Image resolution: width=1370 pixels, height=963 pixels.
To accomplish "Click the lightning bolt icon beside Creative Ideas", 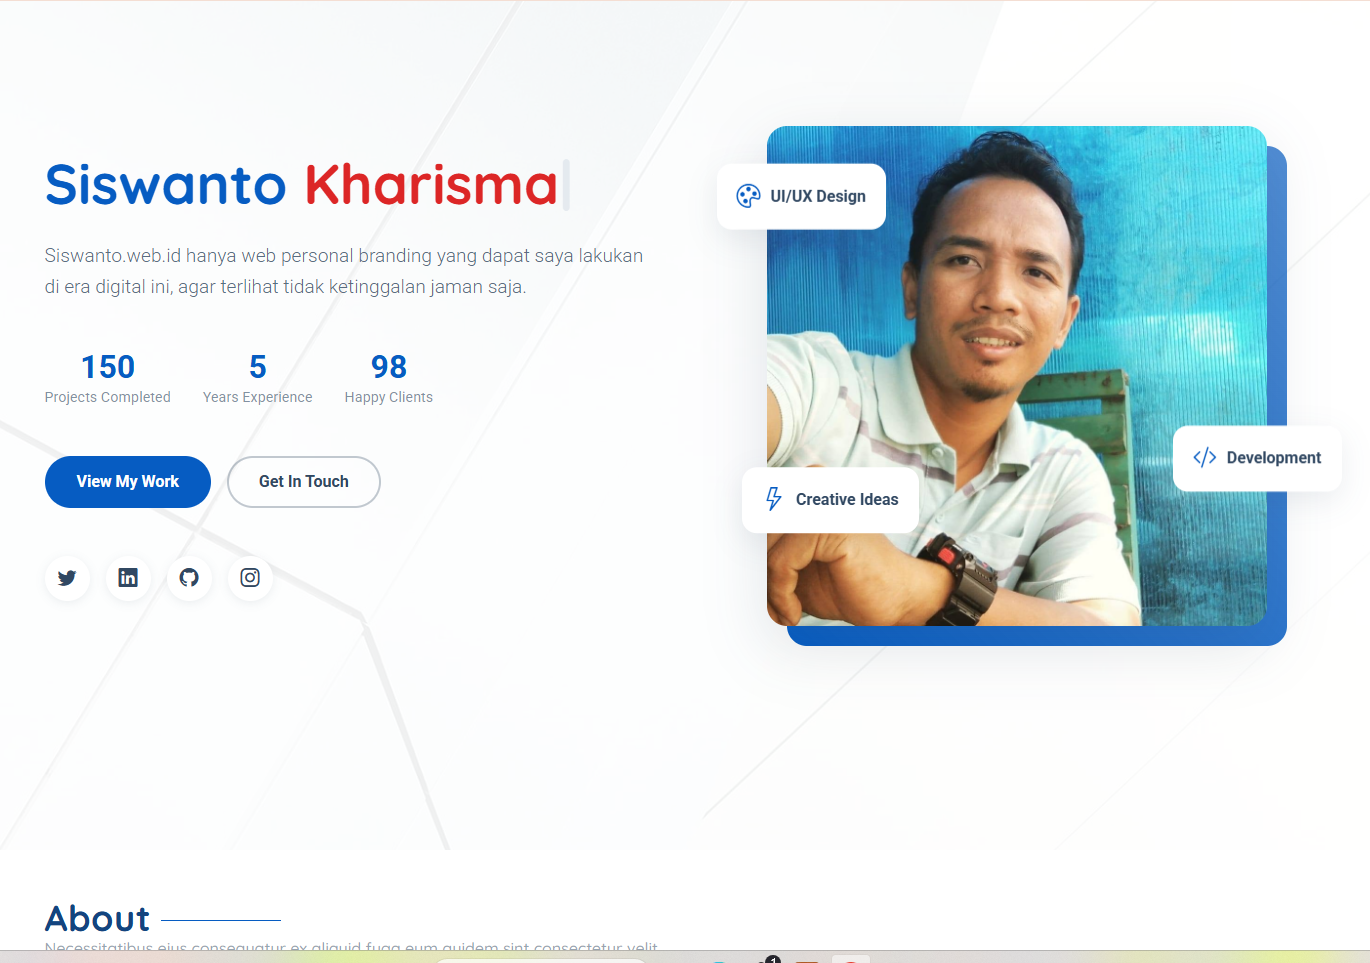I will point(774,499).
